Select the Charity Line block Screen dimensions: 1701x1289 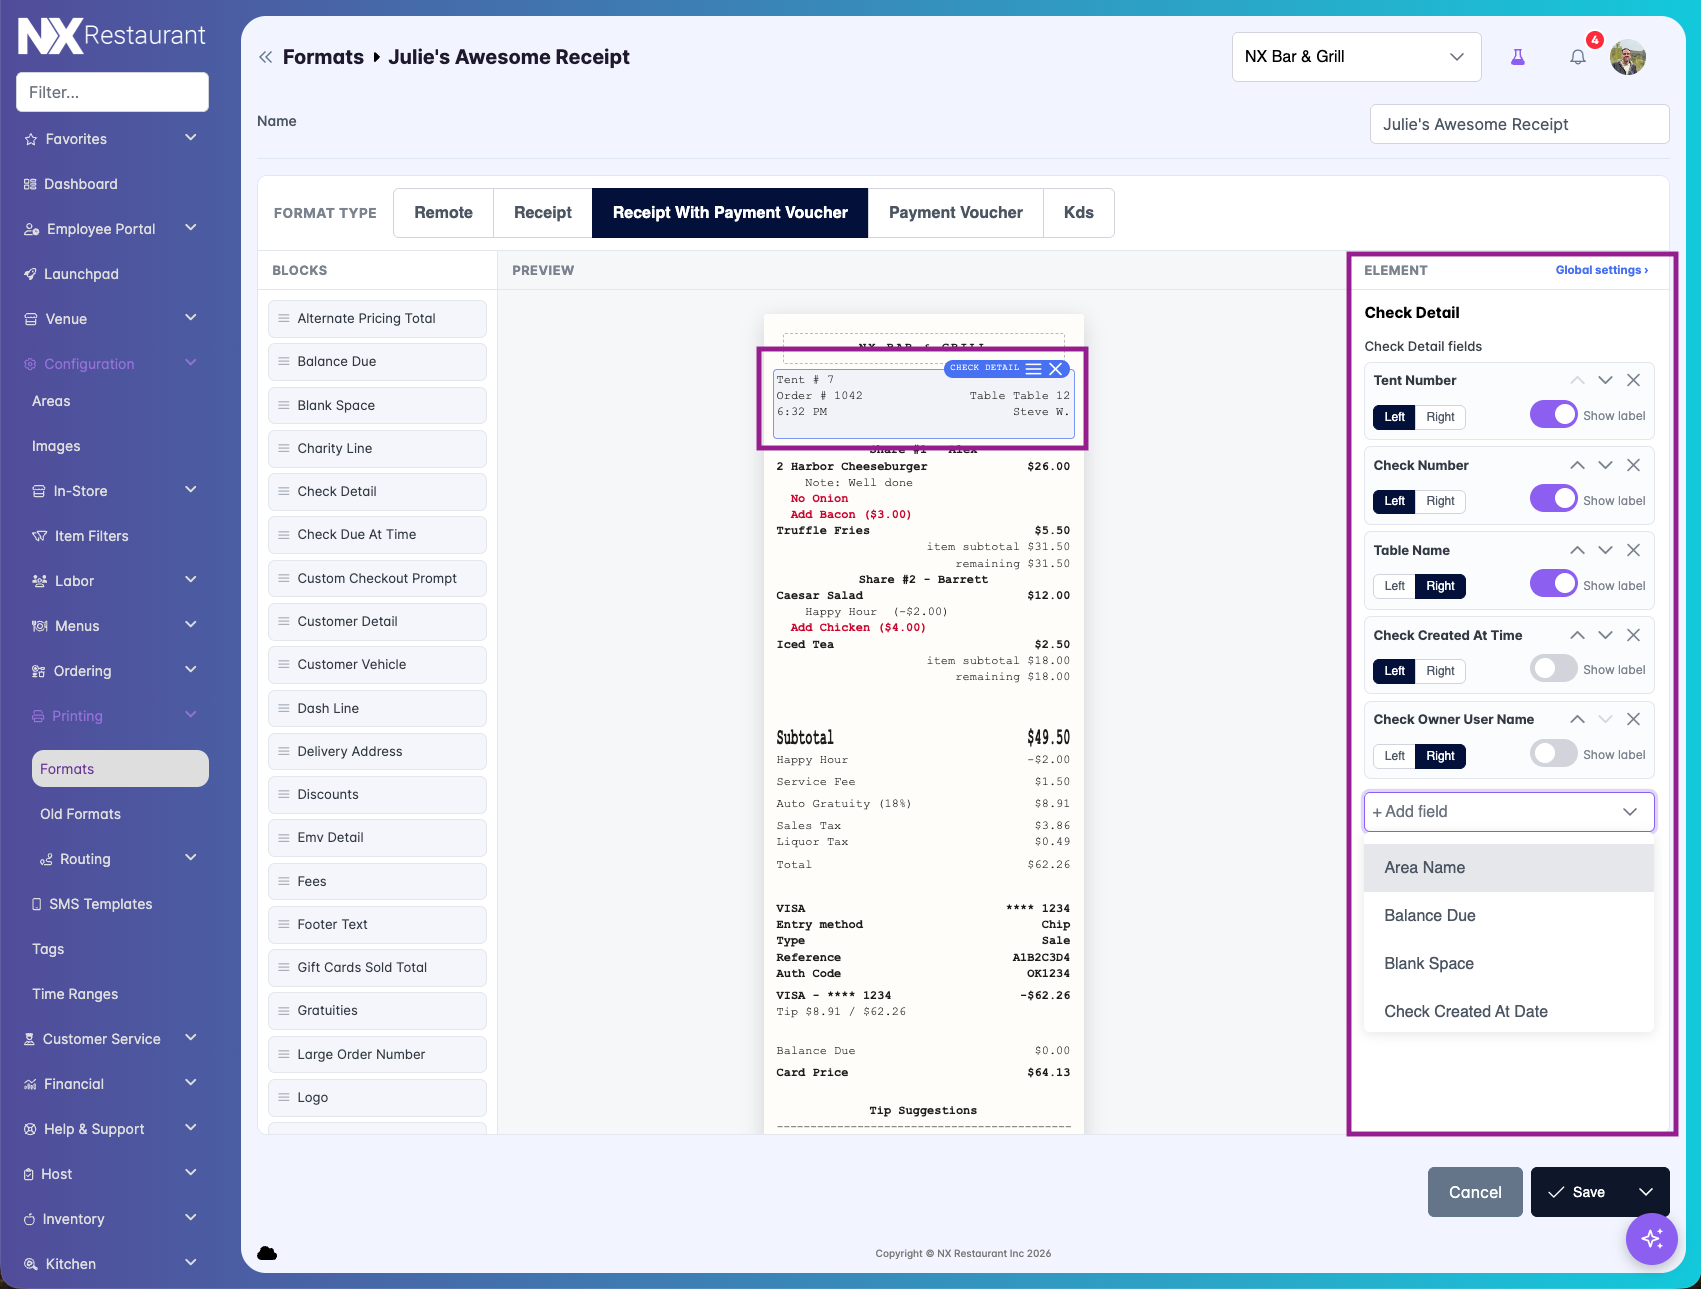click(x=377, y=449)
